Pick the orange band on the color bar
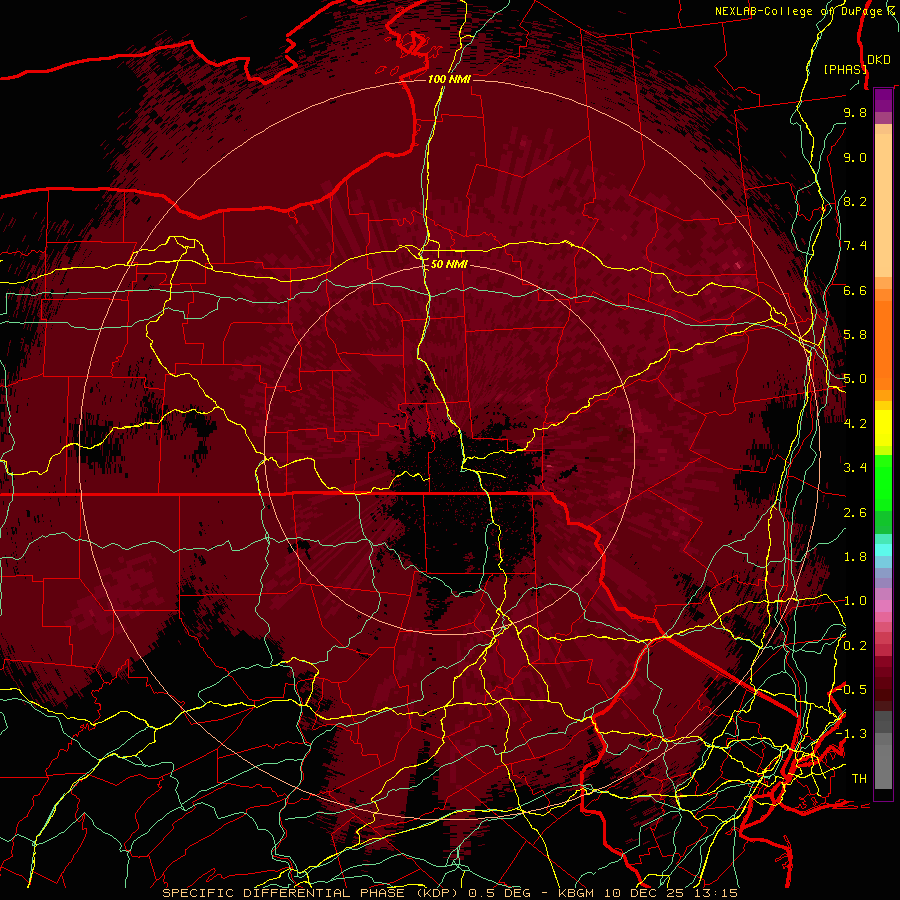This screenshot has width=900, height=900. (883, 344)
